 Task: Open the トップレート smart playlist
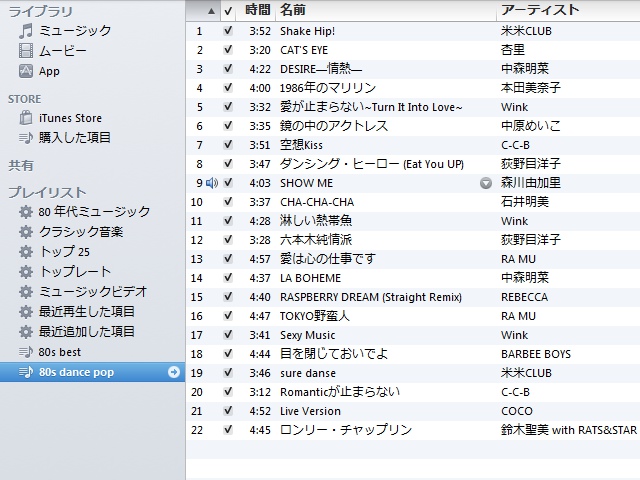(x=75, y=272)
